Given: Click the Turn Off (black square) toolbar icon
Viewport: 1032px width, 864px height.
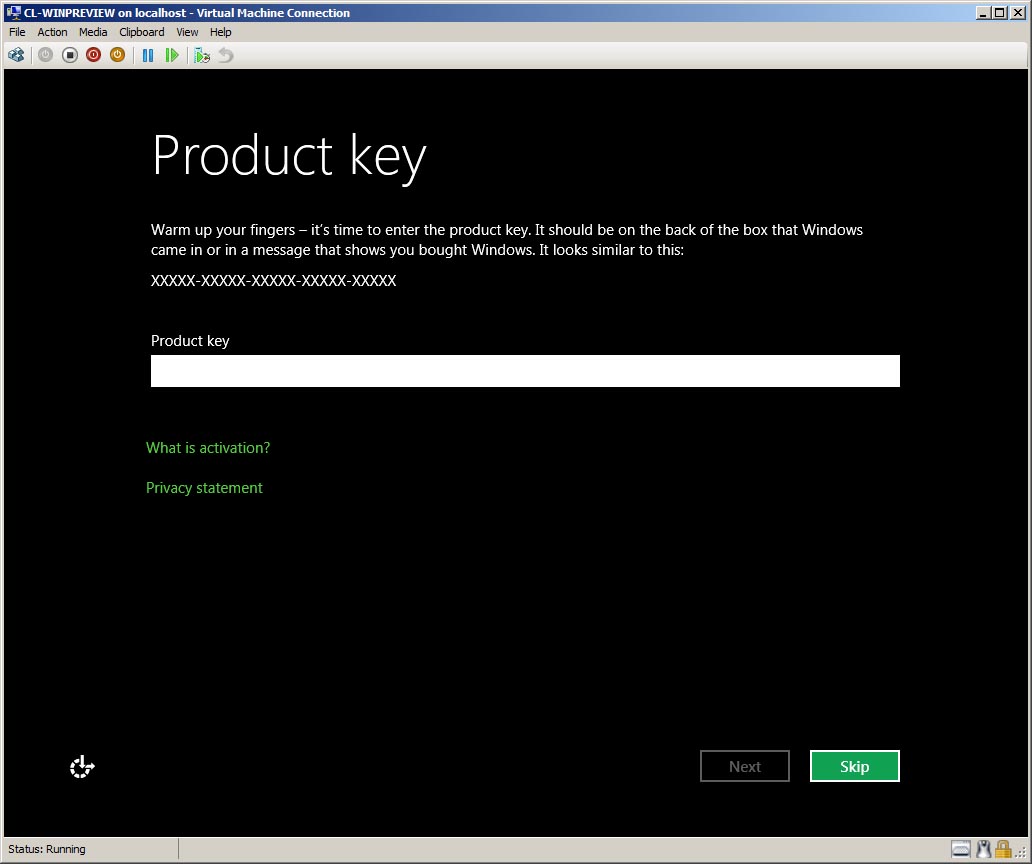Looking at the screenshot, I should pos(70,55).
